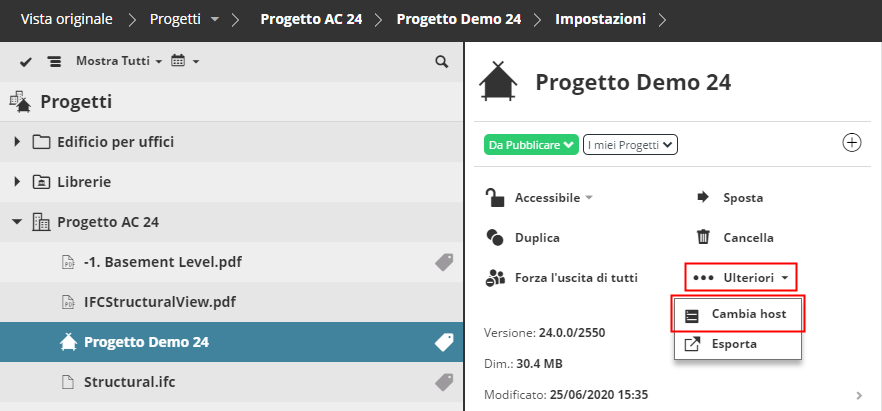Collapse the Progetto AC 24 tree node
Image resolution: width=882 pixels, height=411 pixels.
click(17, 222)
